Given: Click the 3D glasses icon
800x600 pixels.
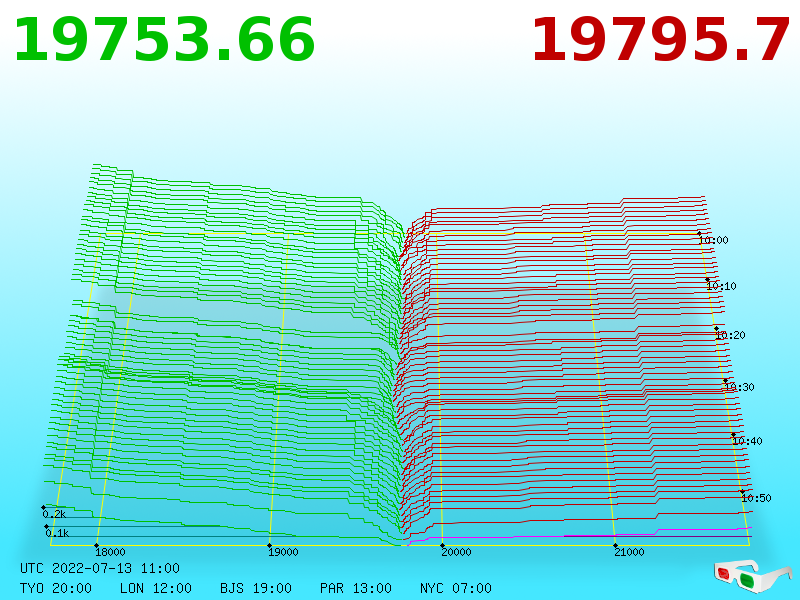Looking at the screenshot, I should (753, 576).
